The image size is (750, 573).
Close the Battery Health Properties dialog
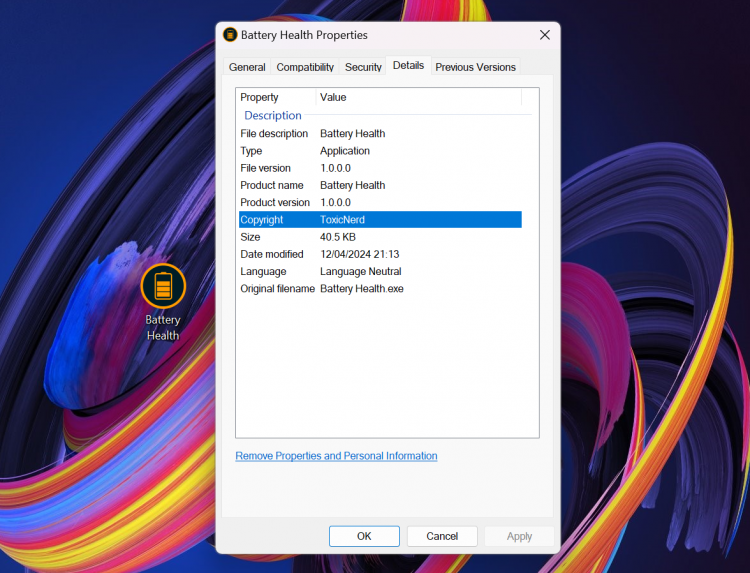(x=544, y=35)
